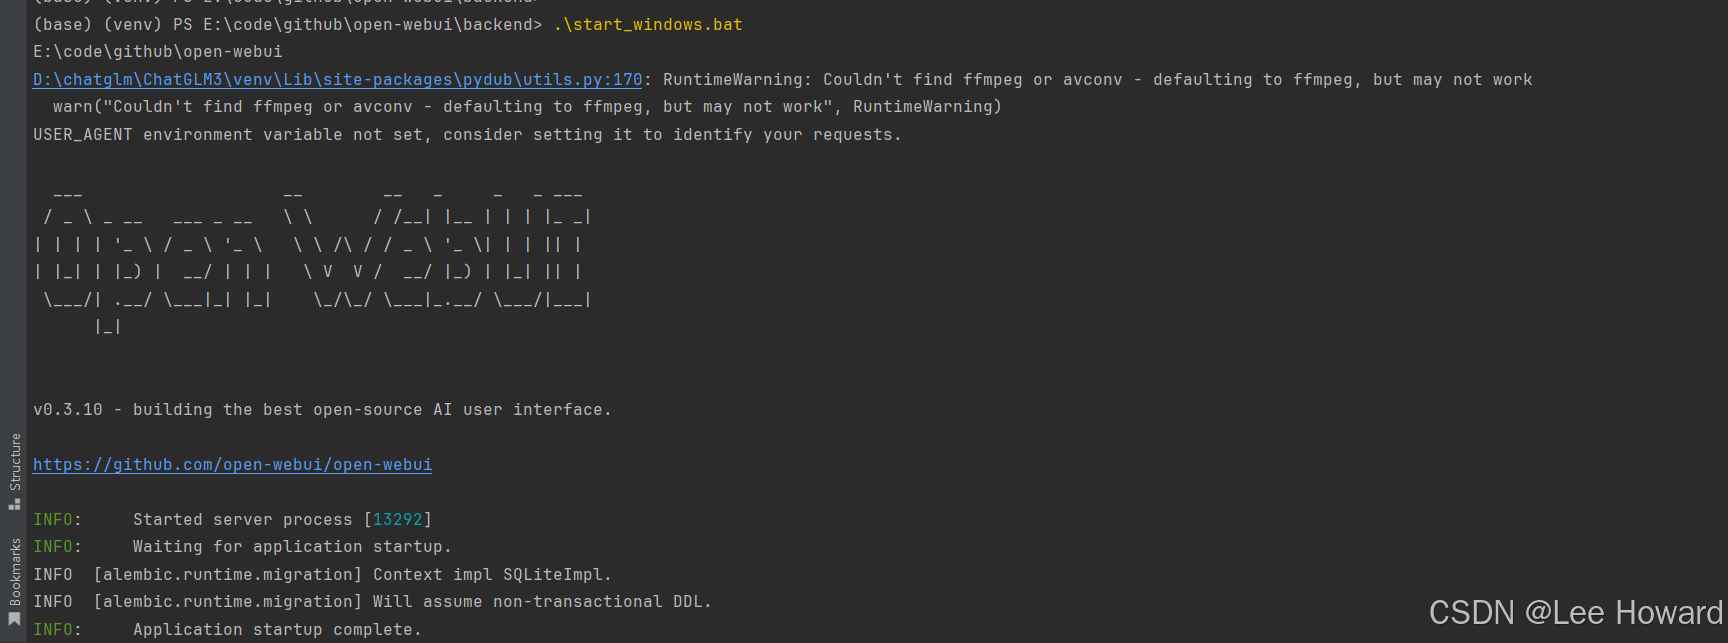Screen dimensions: 1728x643
Task: Click the "Waiting for application startup" log line
Action: tap(292, 547)
